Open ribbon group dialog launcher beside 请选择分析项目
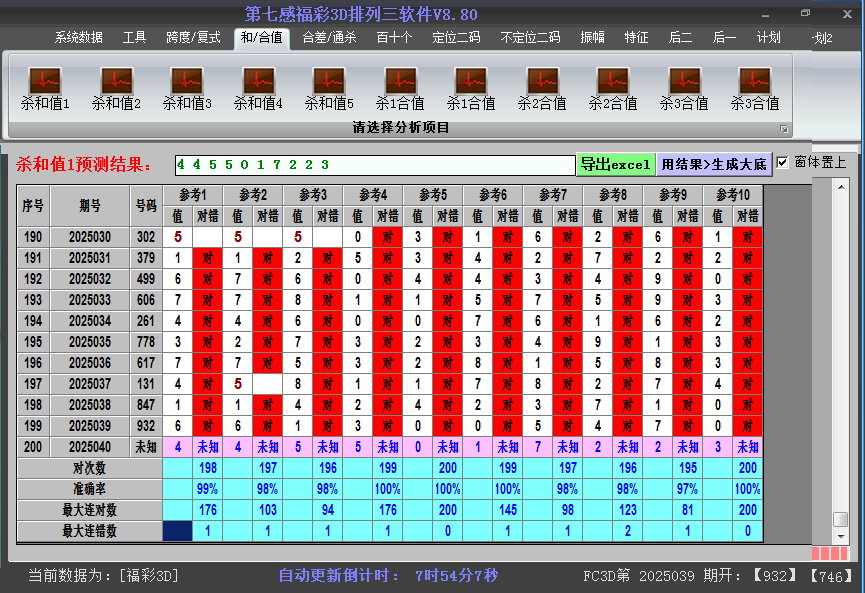 783,129
